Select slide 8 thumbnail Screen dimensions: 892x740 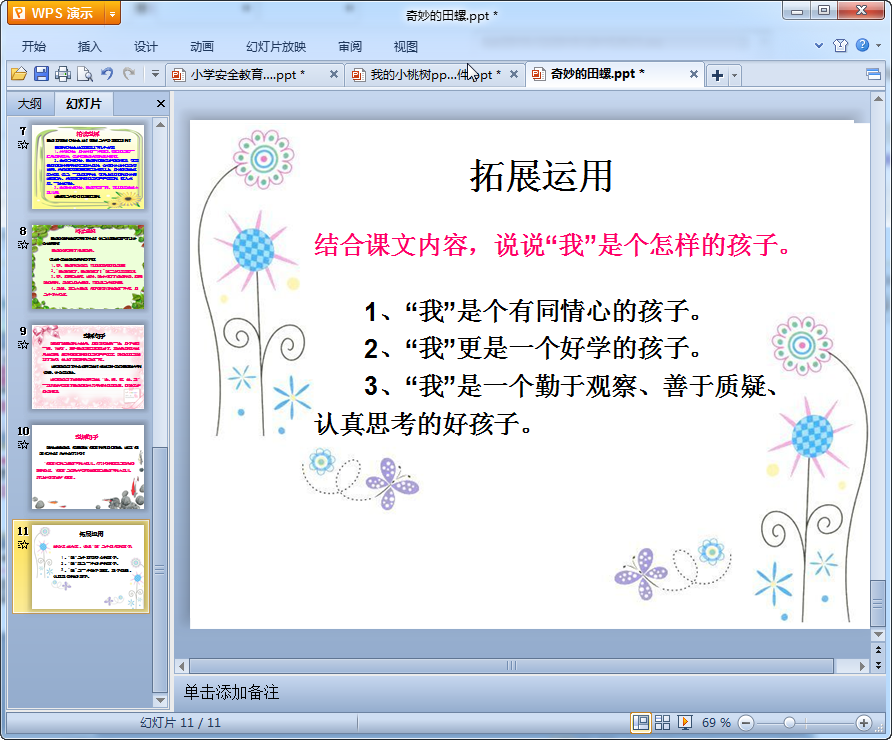click(x=88, y=267)
